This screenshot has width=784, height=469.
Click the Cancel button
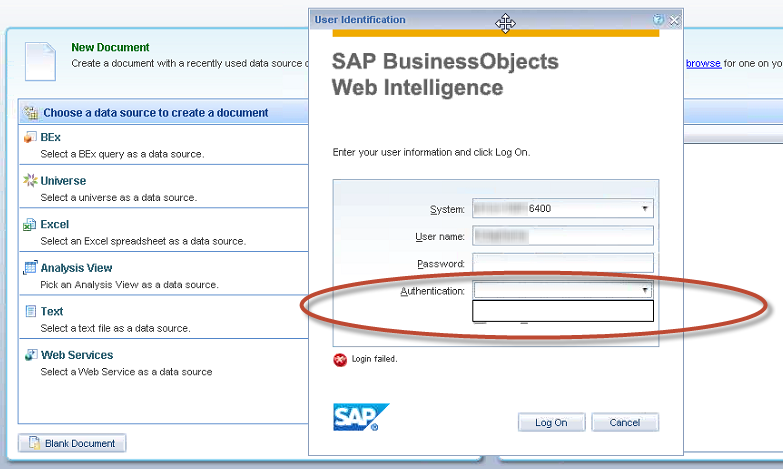pos(624,422)
